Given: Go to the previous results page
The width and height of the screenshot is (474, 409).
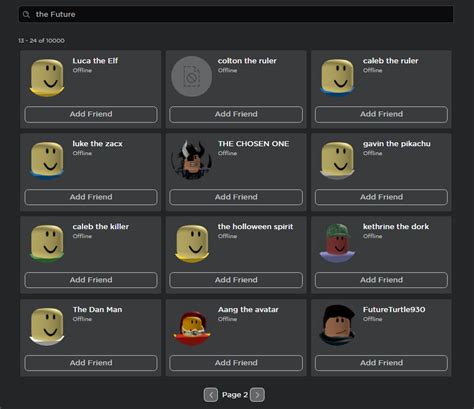Looking at the screenshot, I should point(211,395).
